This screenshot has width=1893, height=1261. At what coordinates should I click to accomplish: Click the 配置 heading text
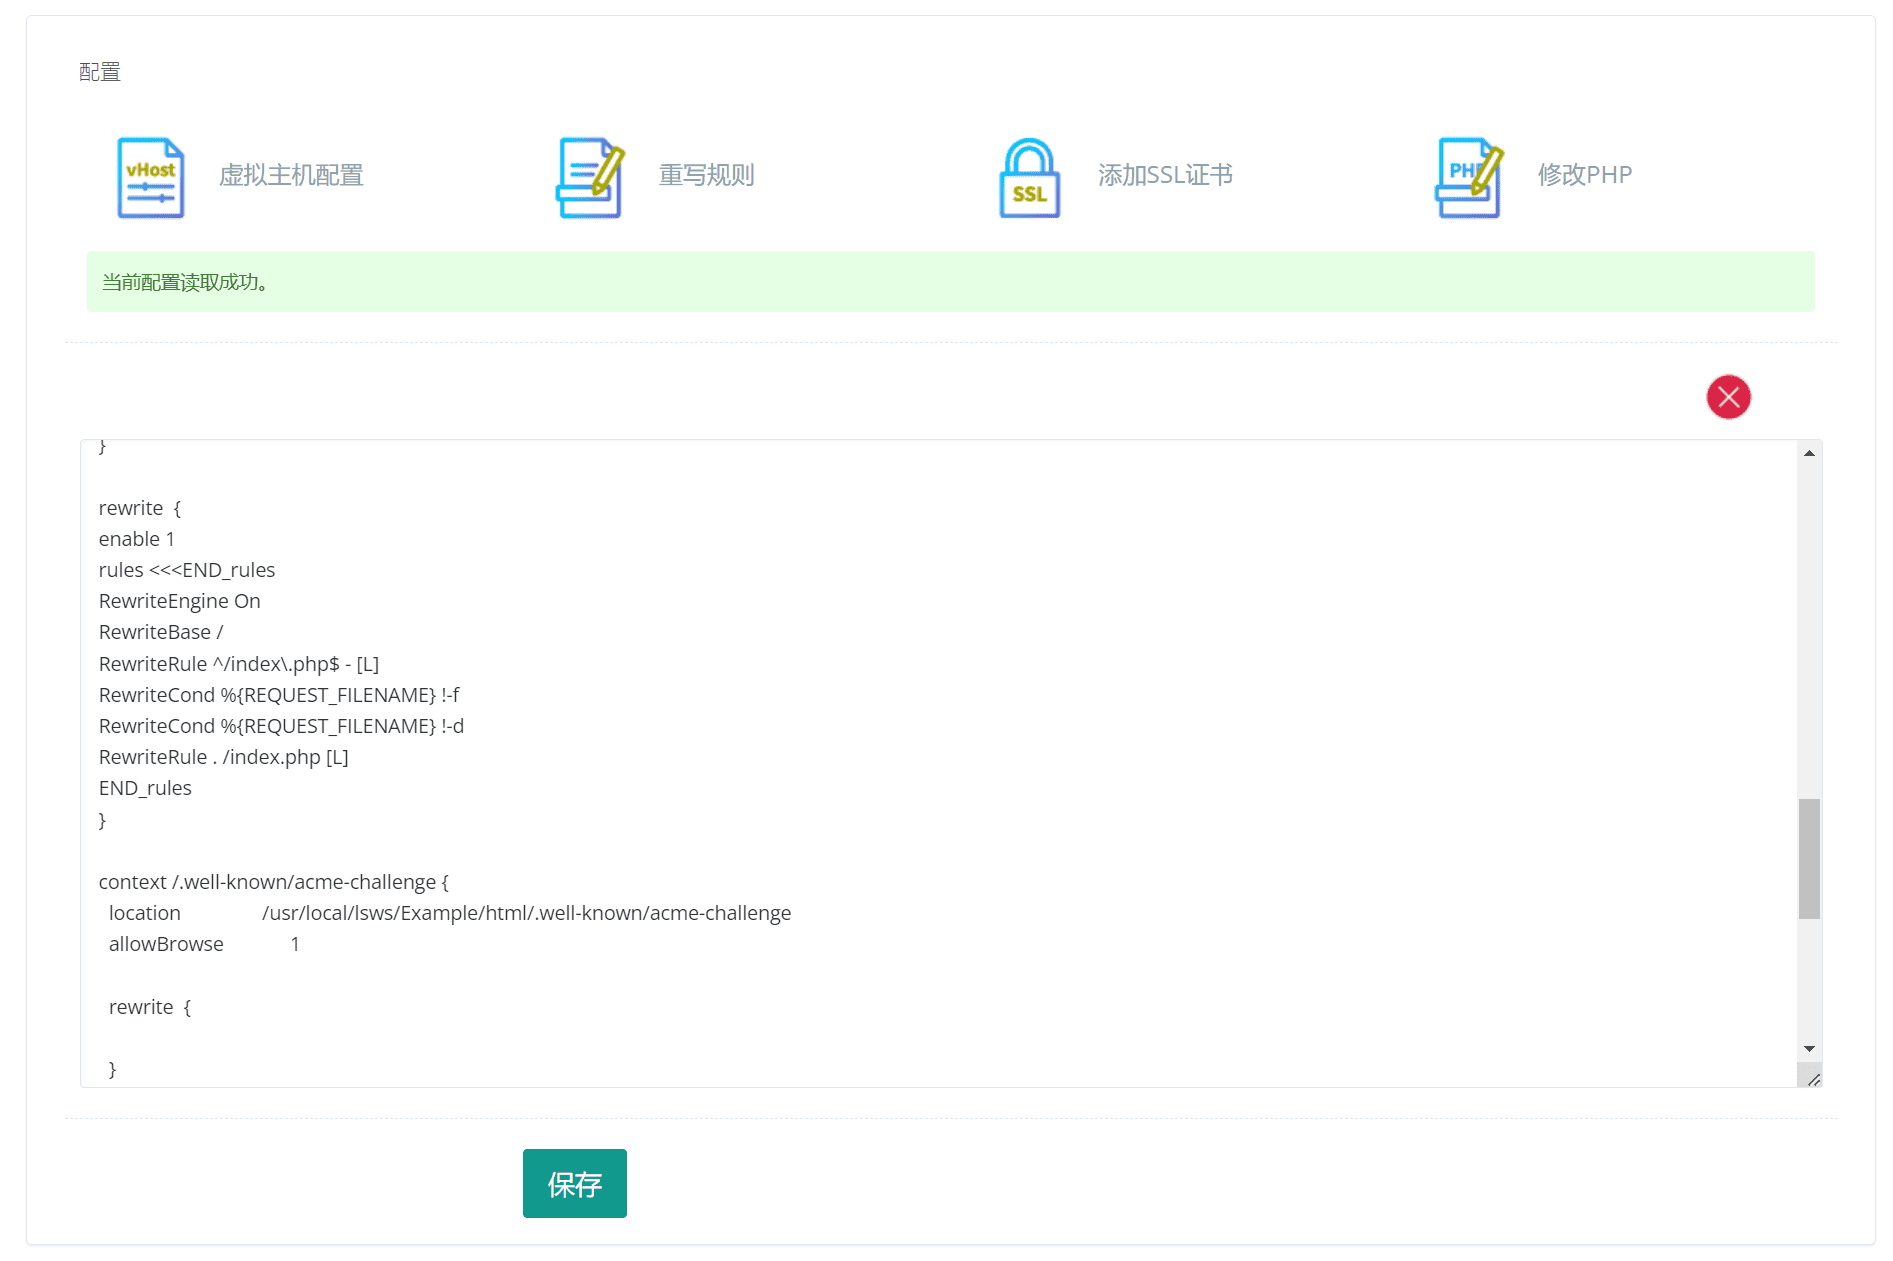(x=98, y=71)
